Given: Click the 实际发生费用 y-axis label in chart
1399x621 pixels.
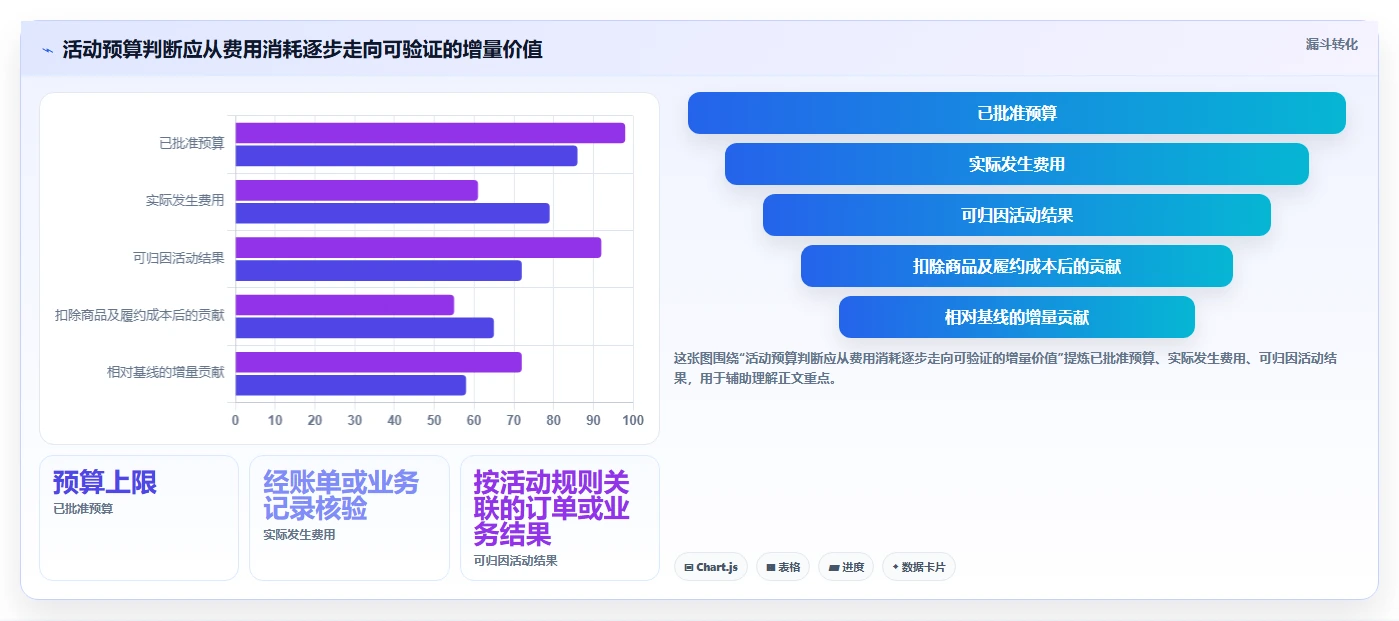Looking at the screenshot, I should click(185, 201).
